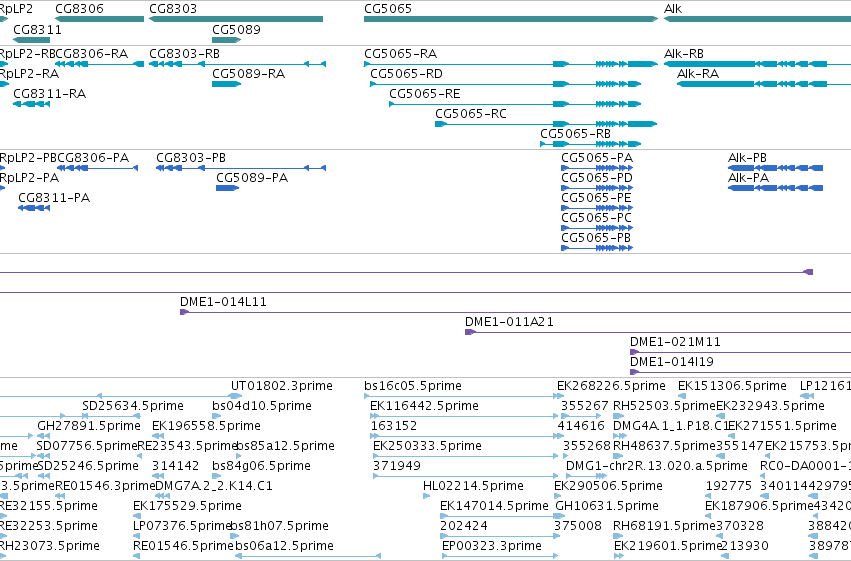851x561 pixels.
Task: Click EST entry 371949
Action: (x=397, y=466)
